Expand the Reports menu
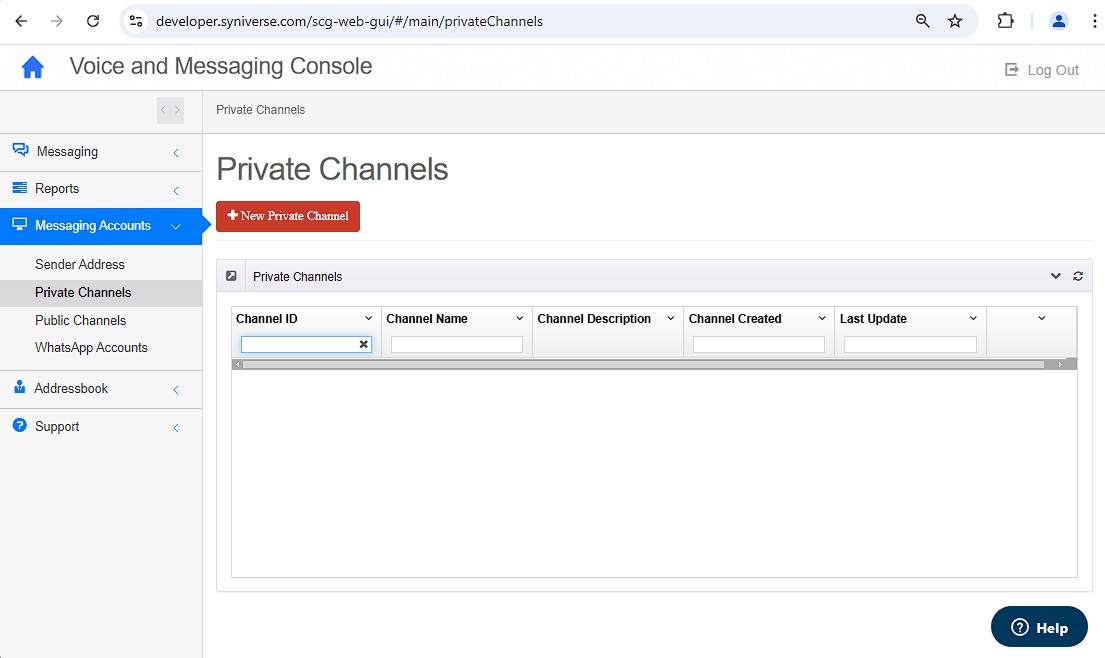This screenshot has width=1105, height=658. pyautogui.click(x=101, y=189)
